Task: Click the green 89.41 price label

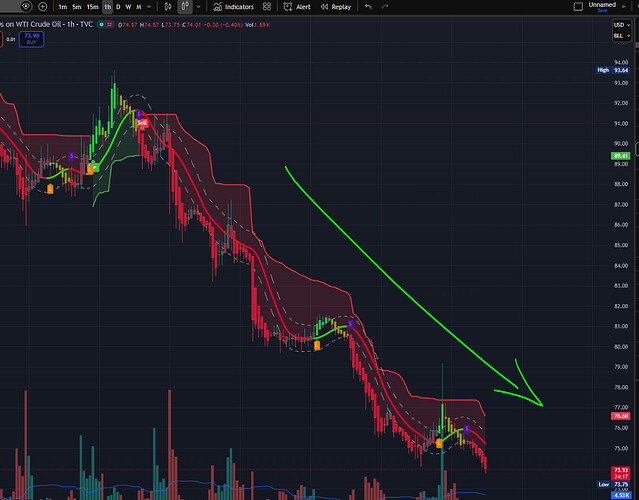Action: pyautogui.click(x=621, y=156)
